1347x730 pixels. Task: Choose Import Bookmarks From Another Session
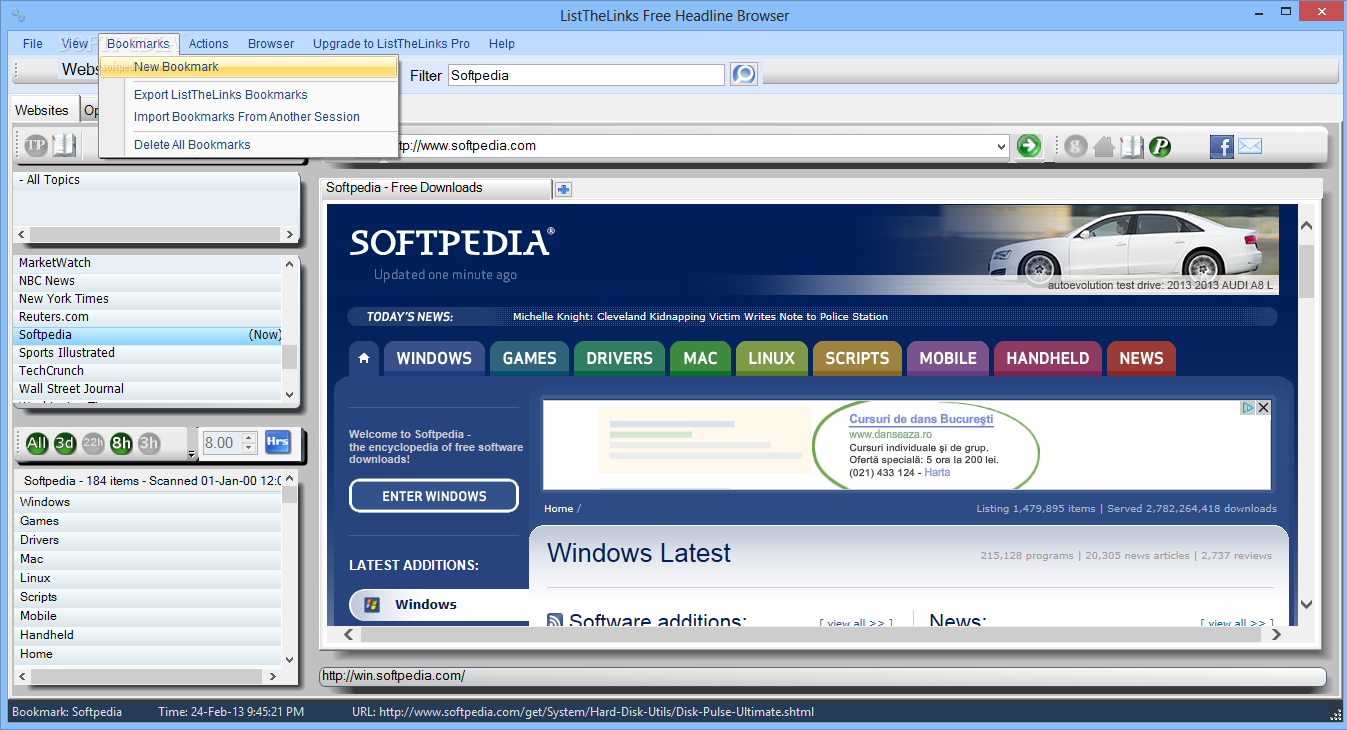tap(249, 117)
